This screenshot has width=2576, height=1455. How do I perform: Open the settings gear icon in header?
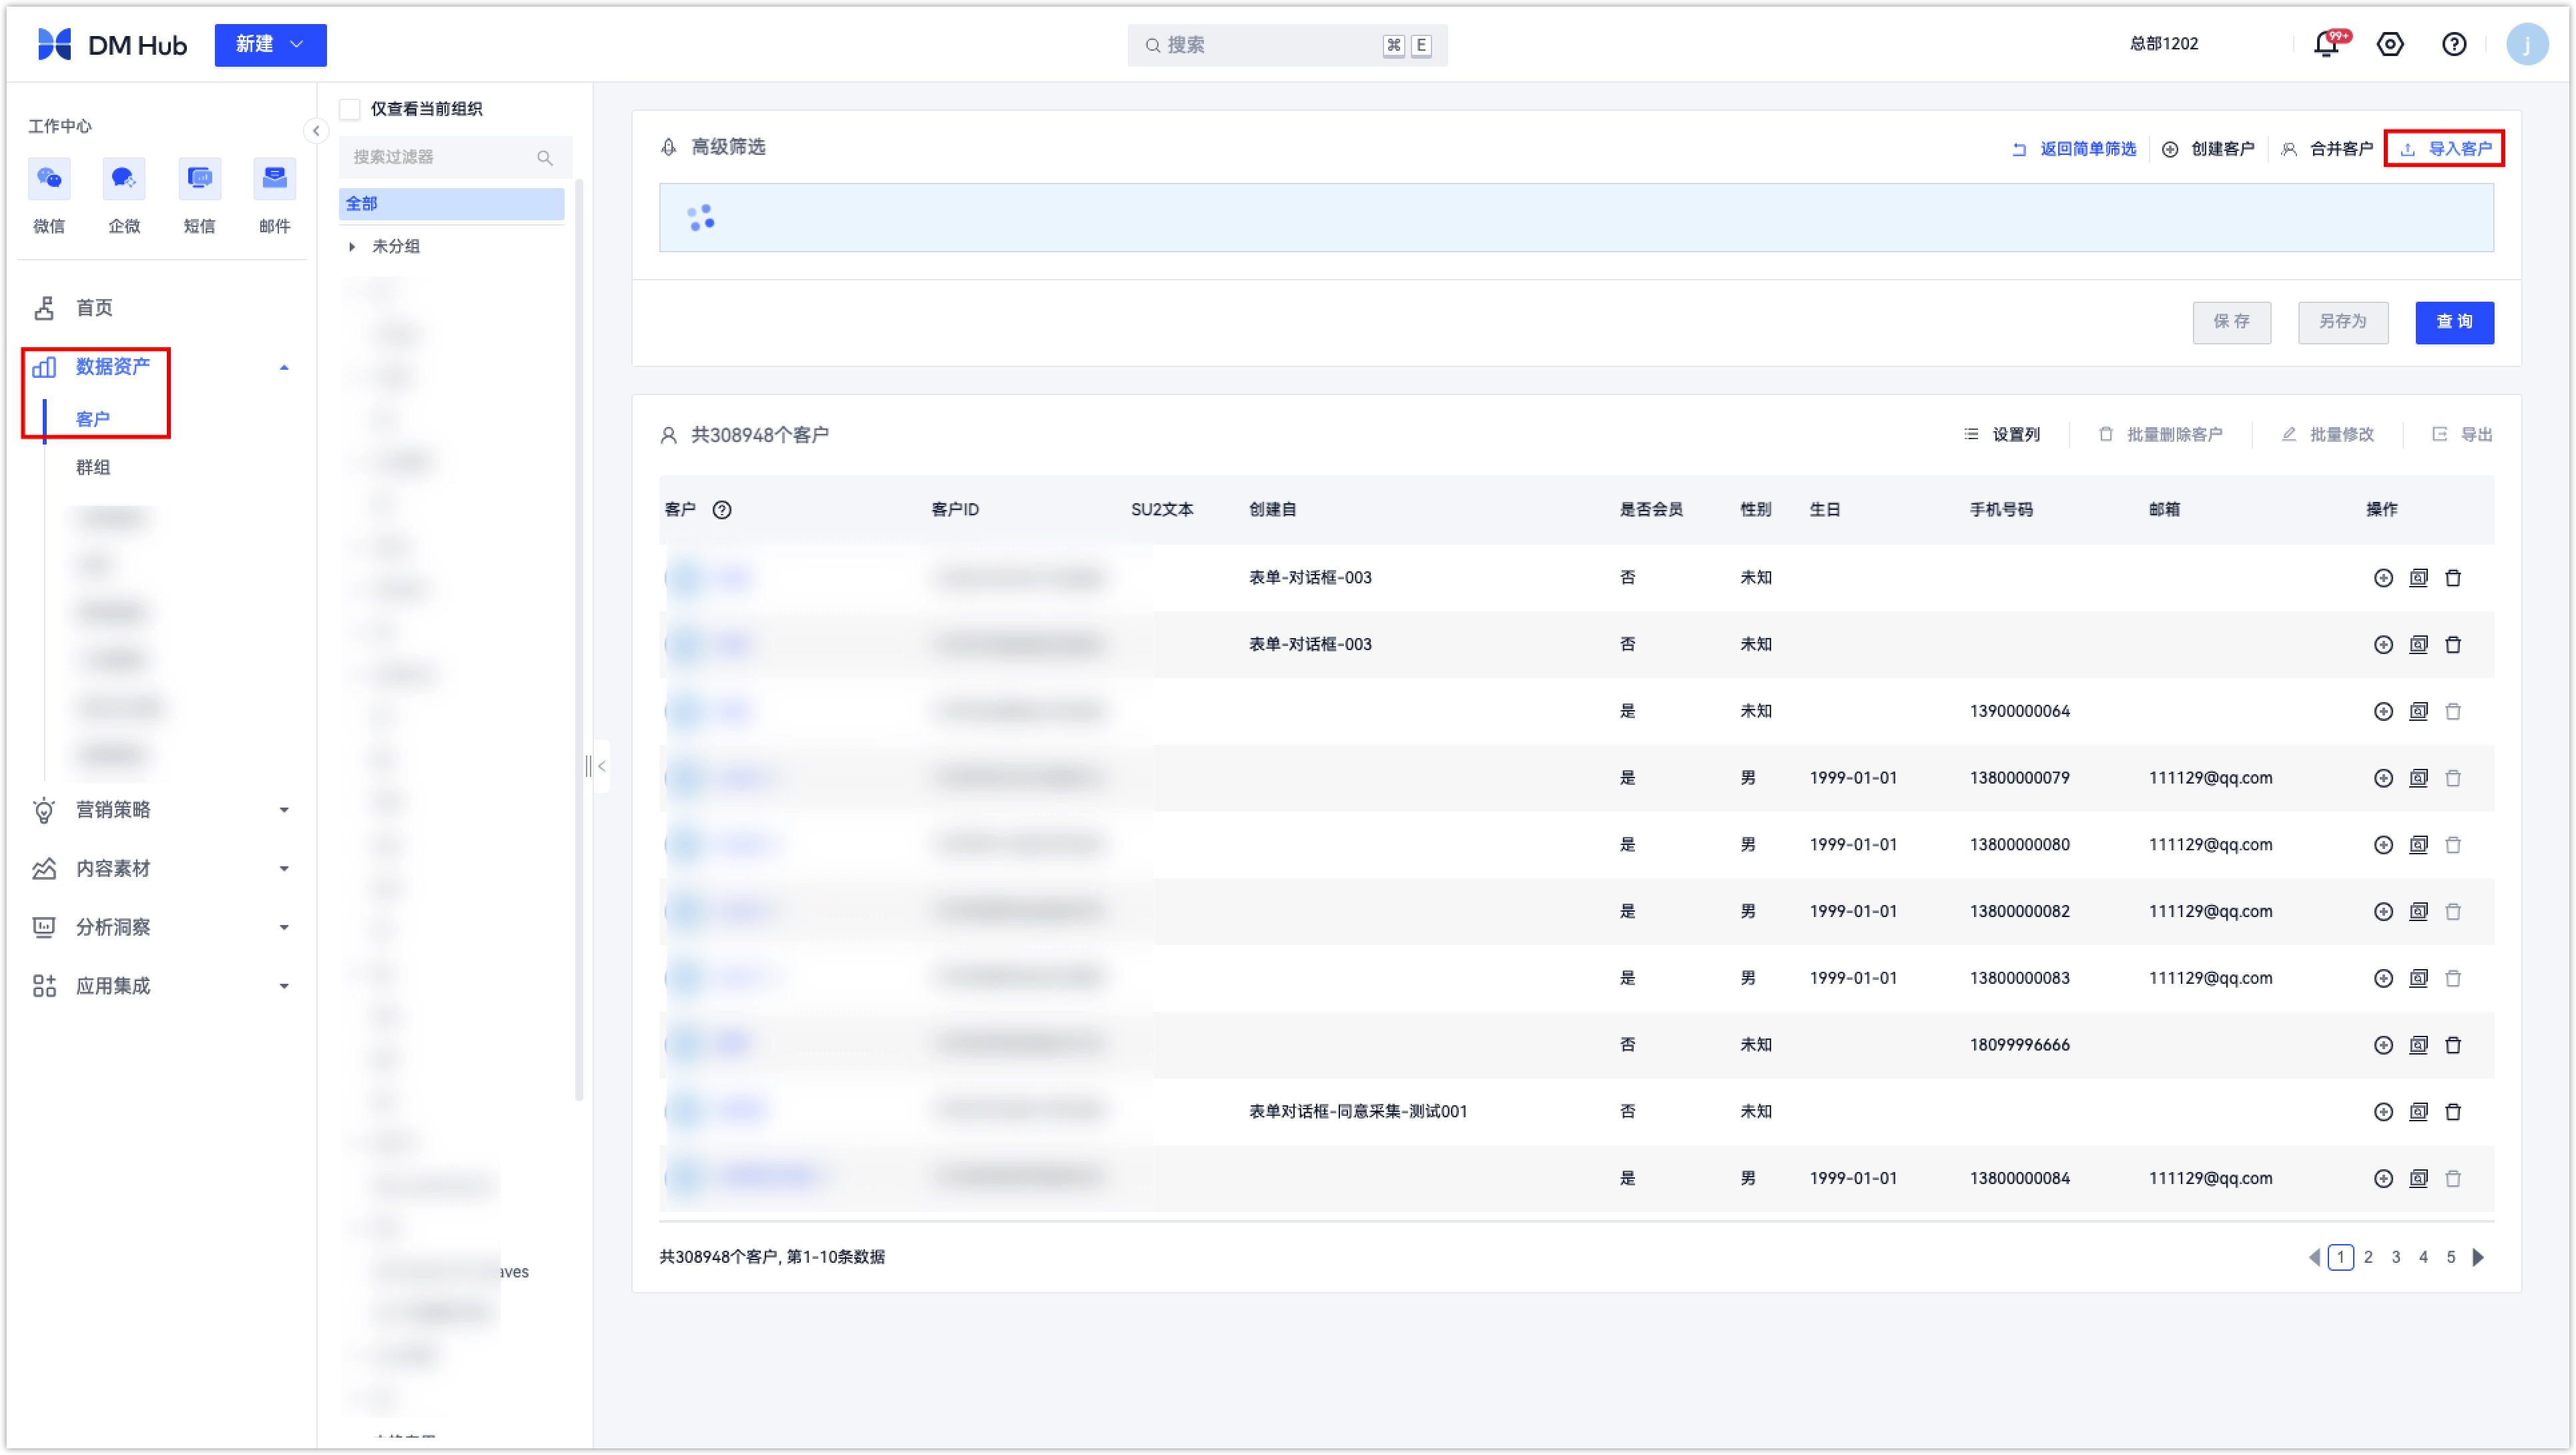pos(2390,44)
